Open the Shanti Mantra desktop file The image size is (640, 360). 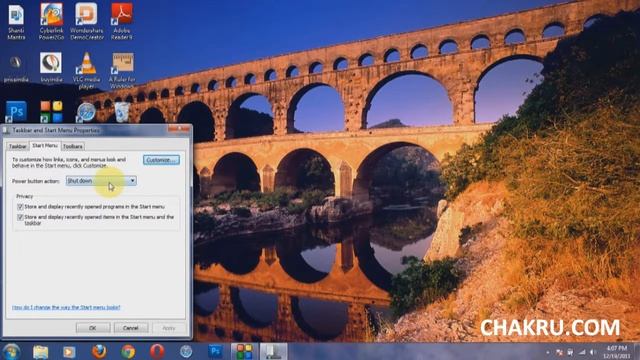(x=16, y=22)
